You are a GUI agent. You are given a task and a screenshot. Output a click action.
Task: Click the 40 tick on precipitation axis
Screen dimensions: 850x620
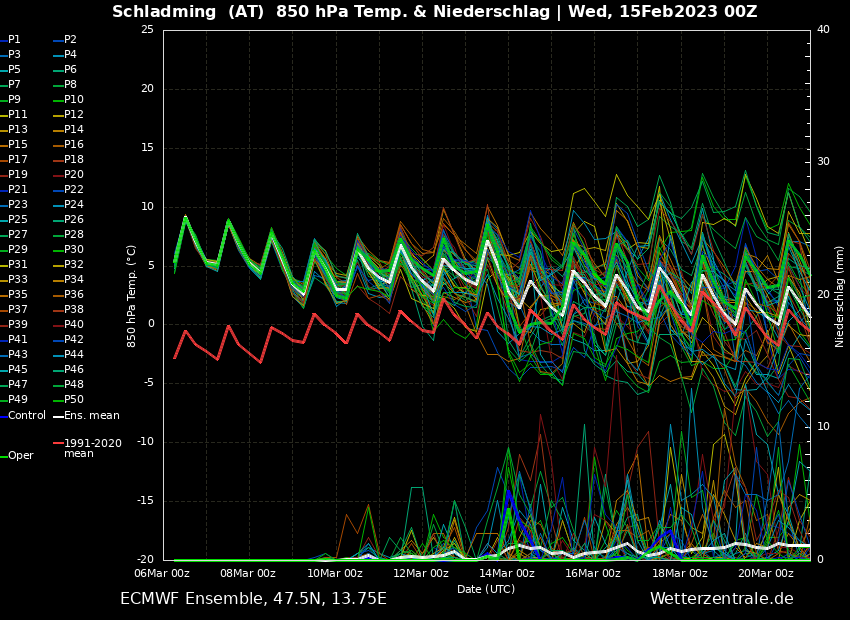pyautogui.click(x=823, y=30)
